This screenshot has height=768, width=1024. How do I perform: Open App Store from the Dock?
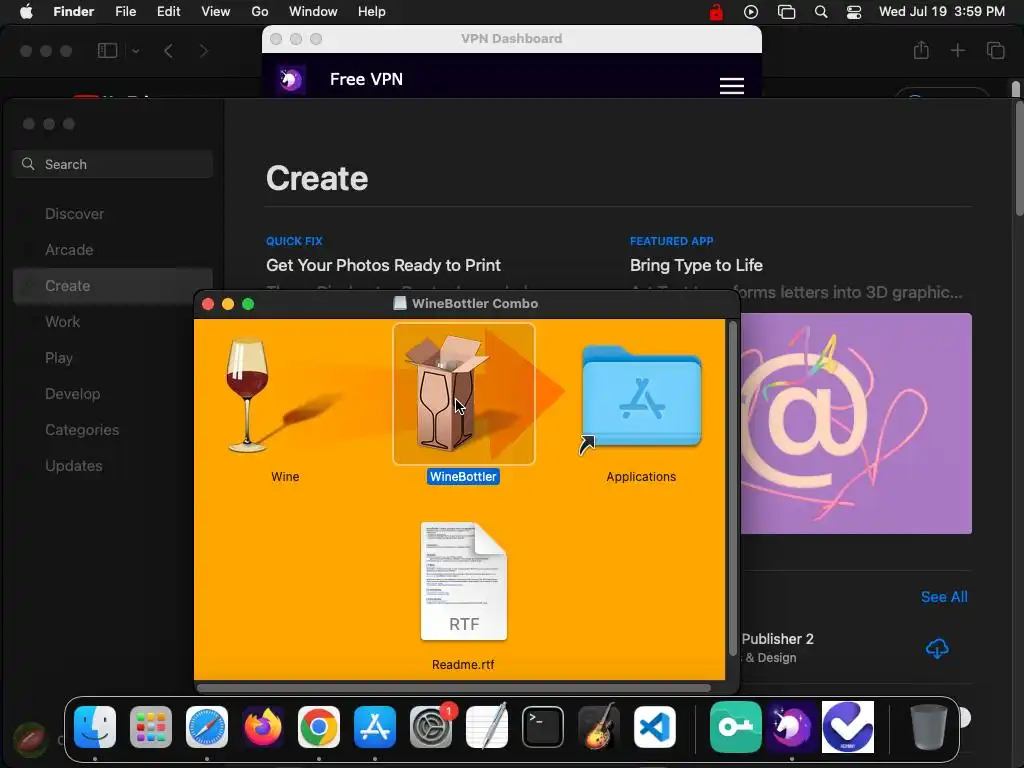tap(375, 727)
